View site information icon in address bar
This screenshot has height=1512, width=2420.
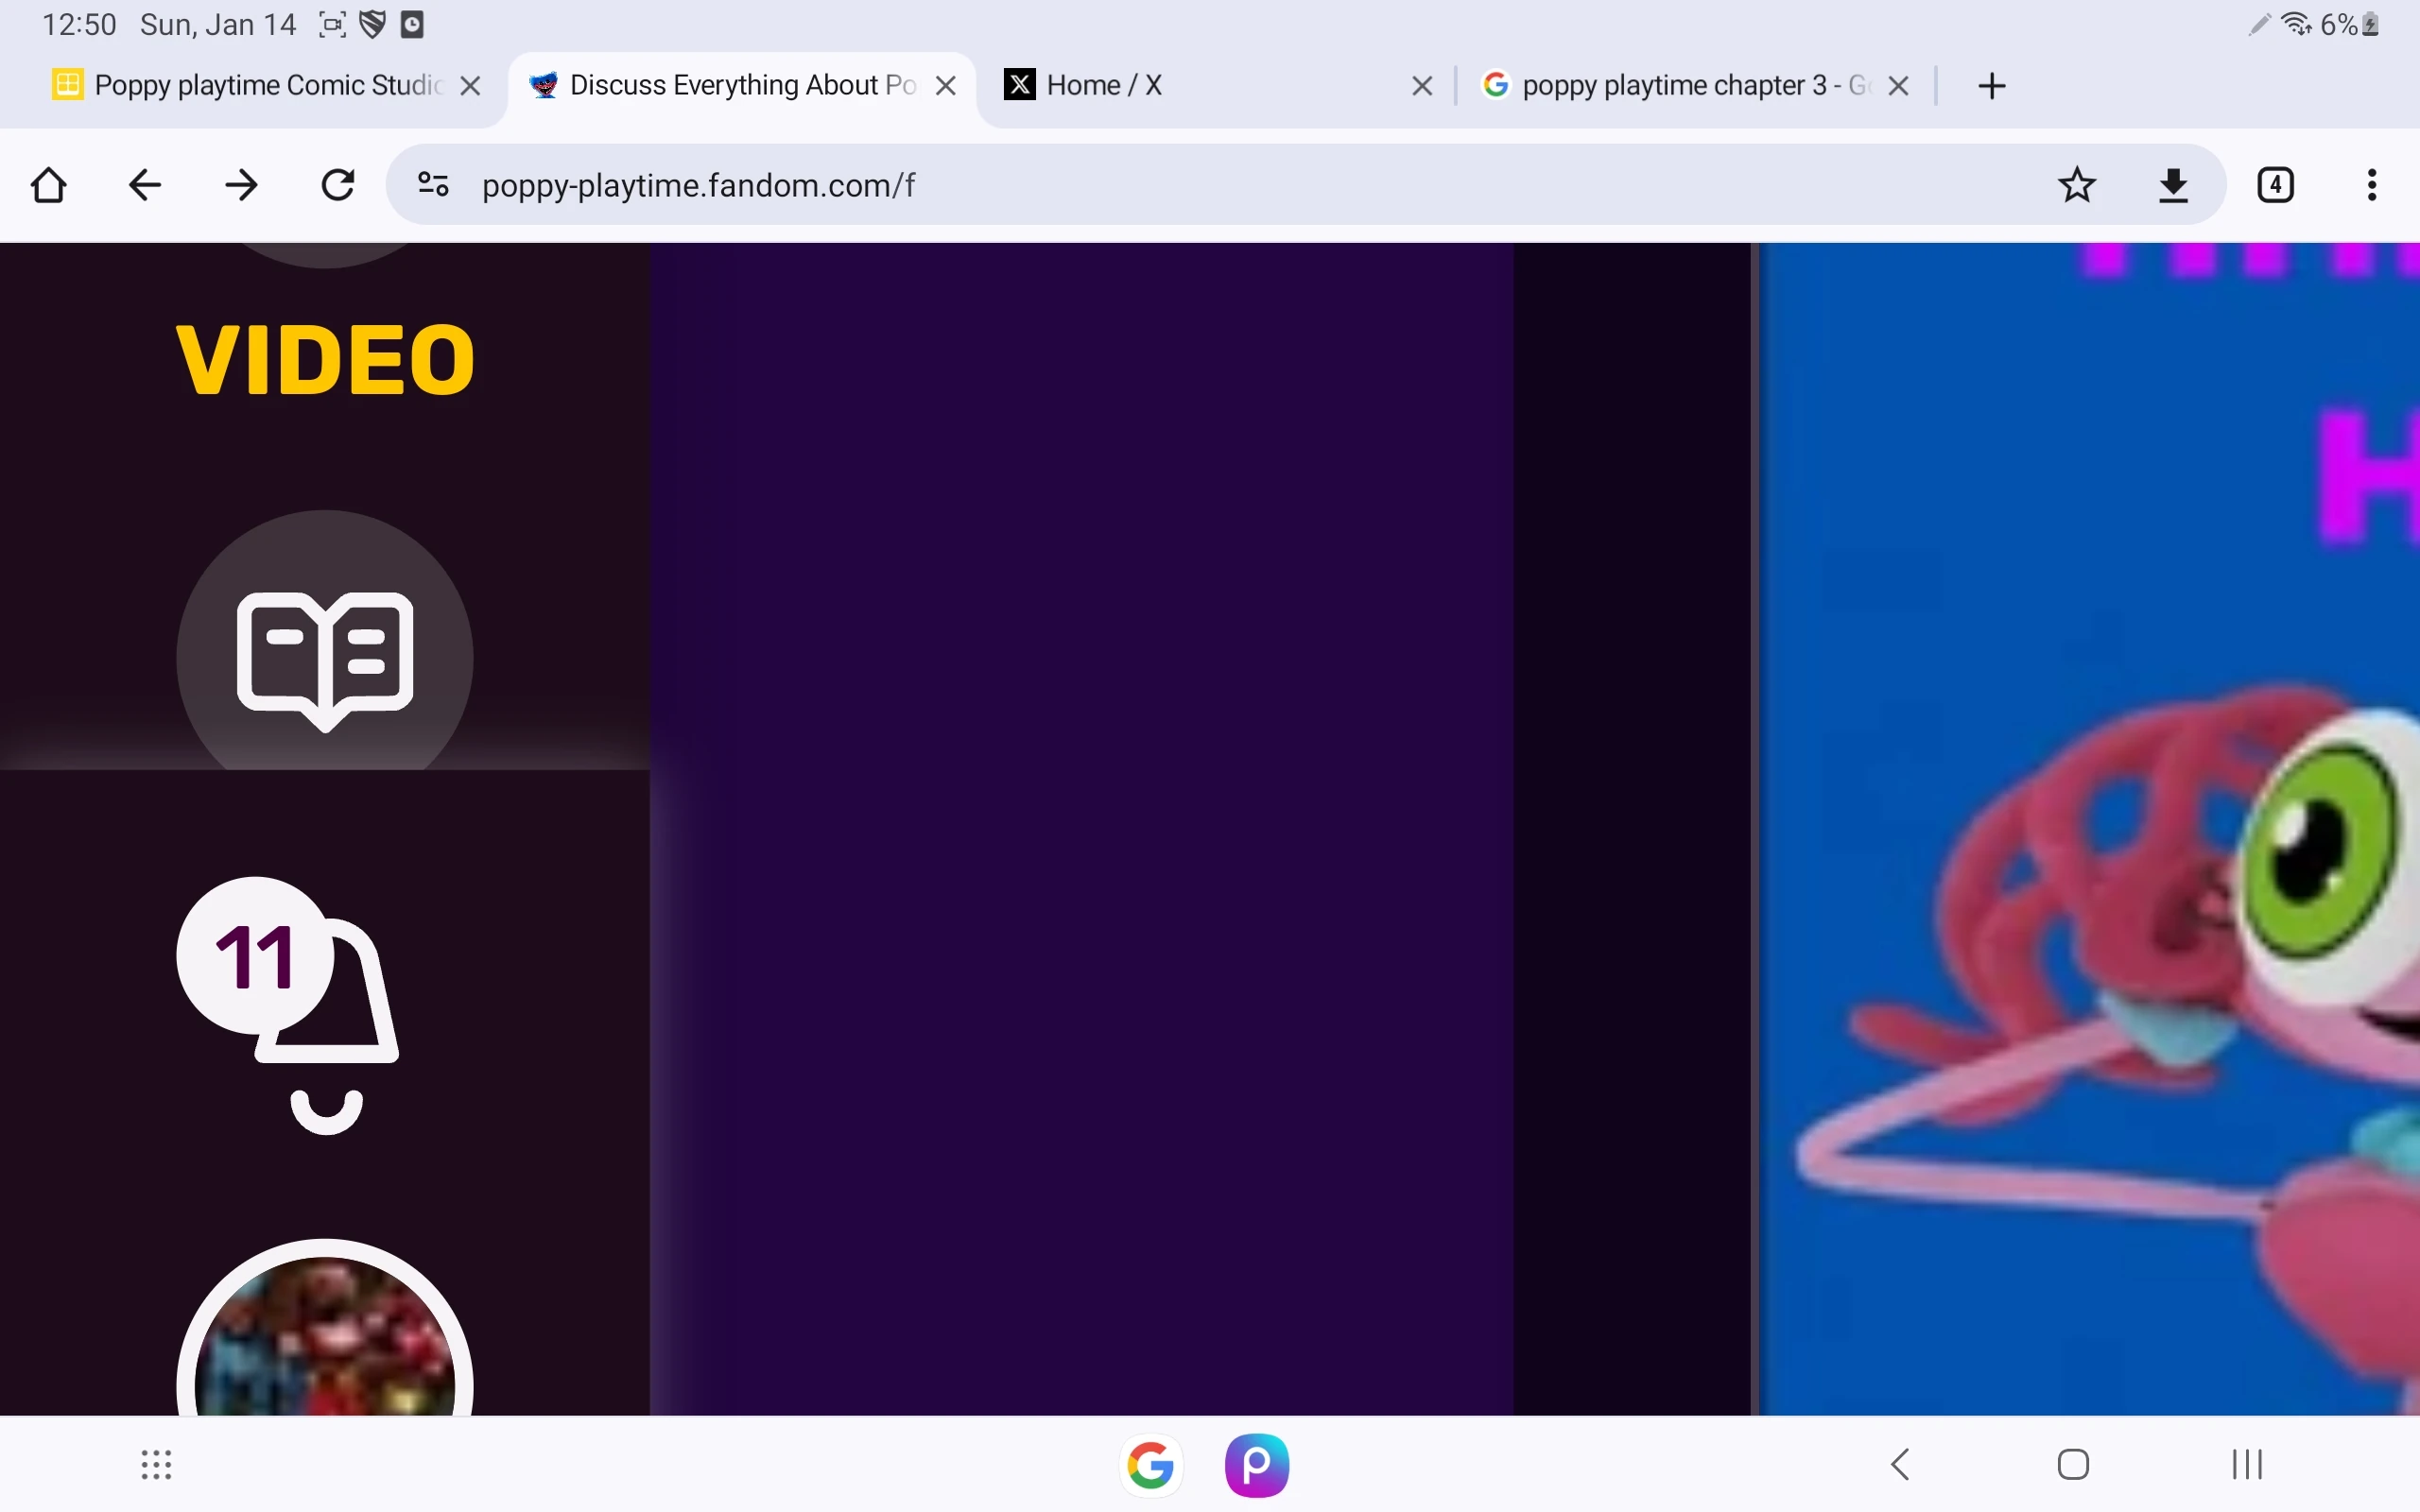pos(433,185)
